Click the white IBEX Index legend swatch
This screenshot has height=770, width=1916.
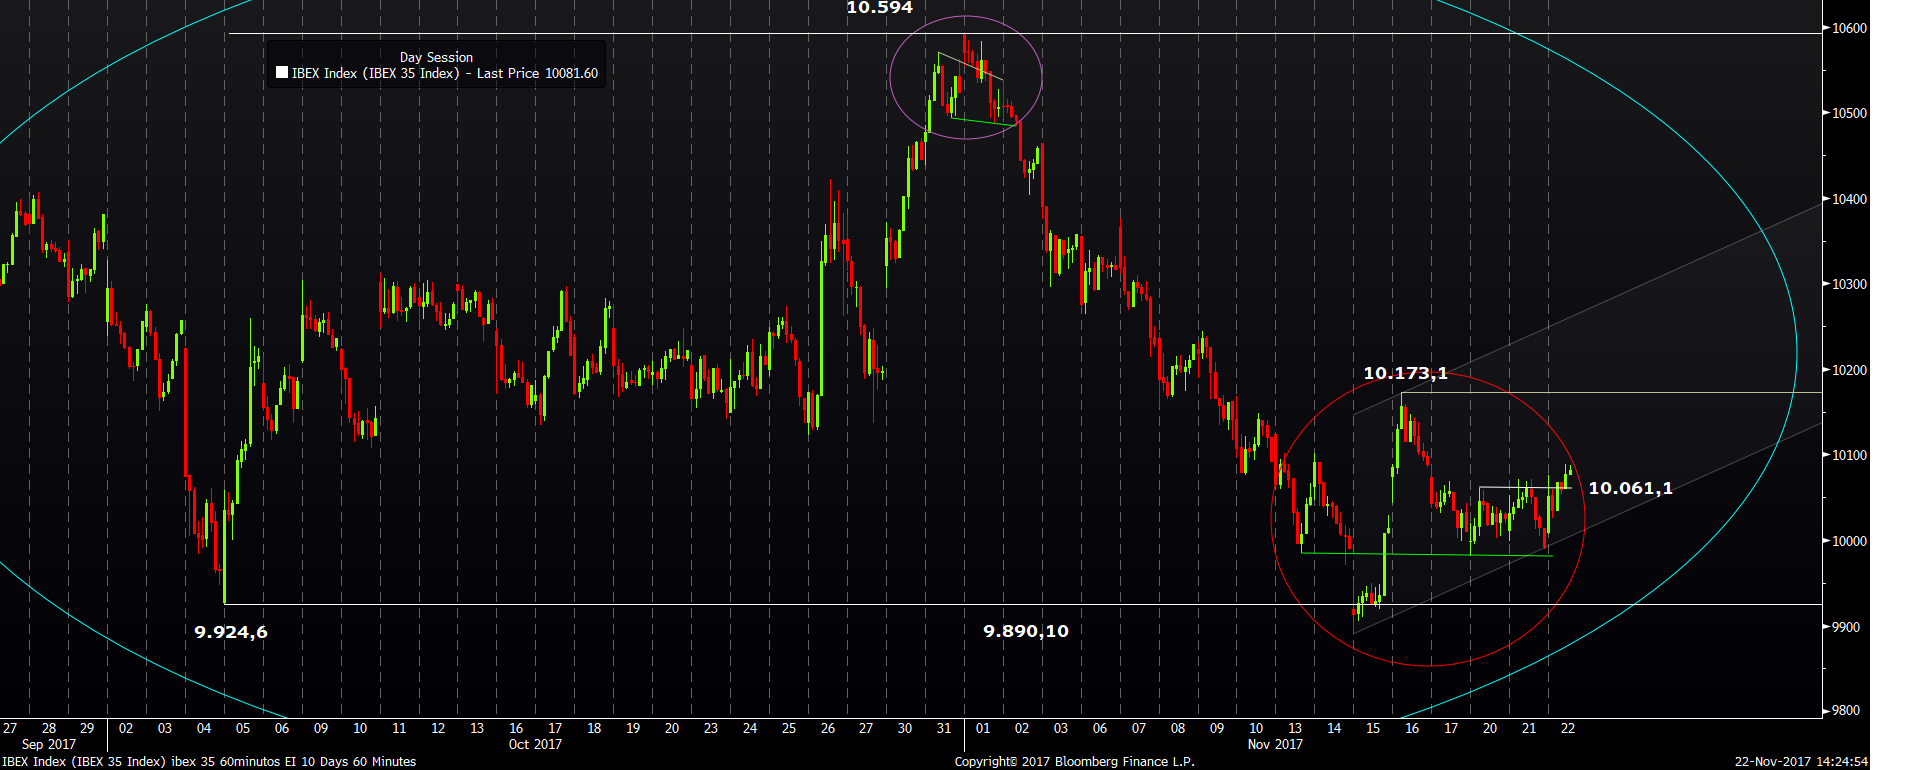tap(282, 73)
